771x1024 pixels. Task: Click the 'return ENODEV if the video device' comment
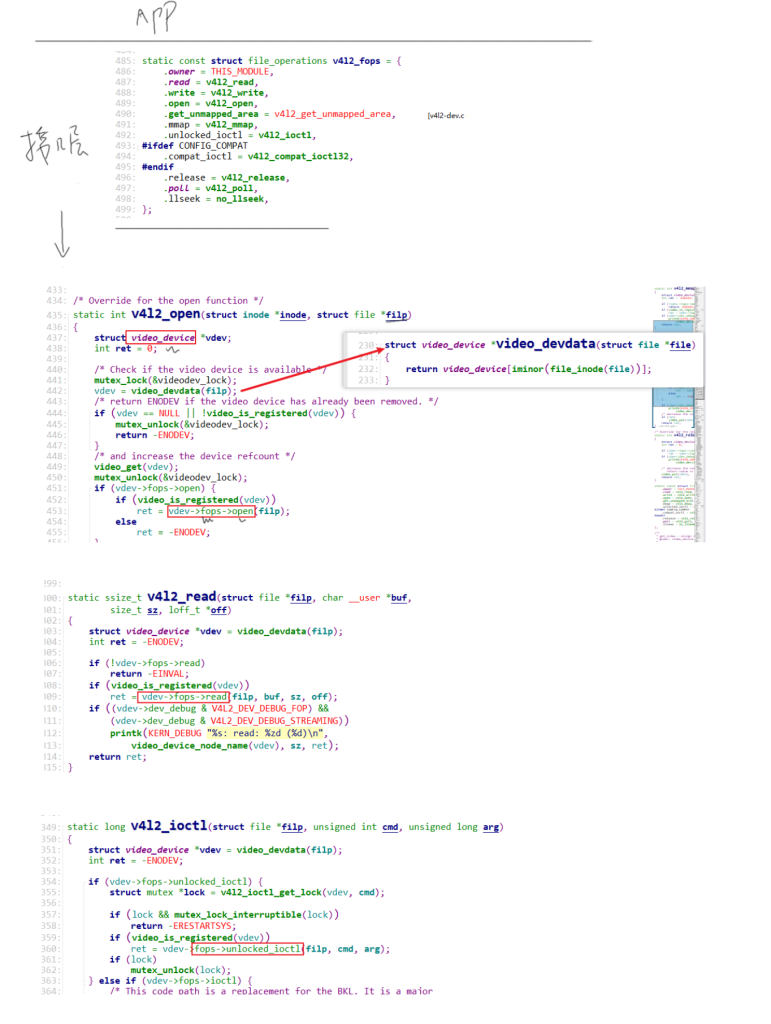pyautogui.click(x=266, y=401)
